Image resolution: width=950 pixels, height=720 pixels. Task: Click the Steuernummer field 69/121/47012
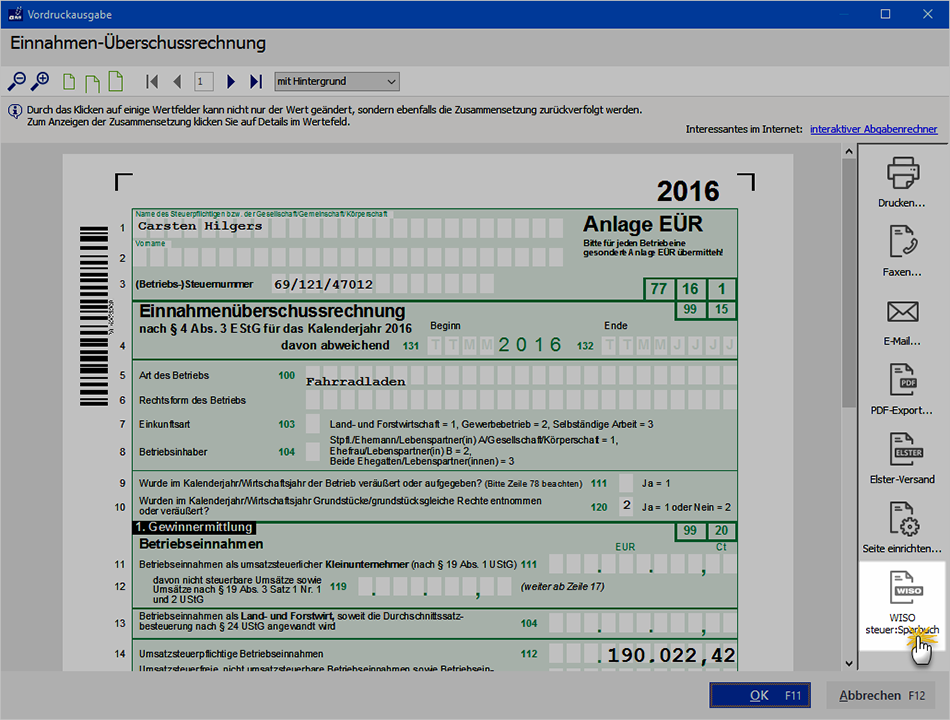click(x=383, y=284)
